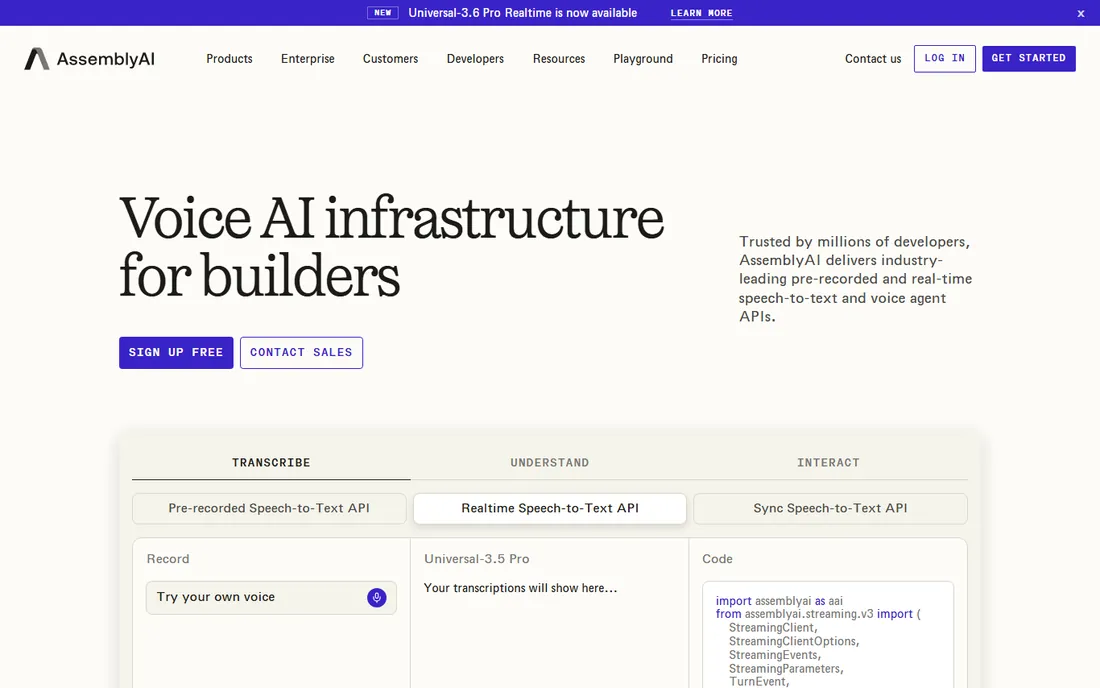Close the announcement banner

[x=1081, y=13]
